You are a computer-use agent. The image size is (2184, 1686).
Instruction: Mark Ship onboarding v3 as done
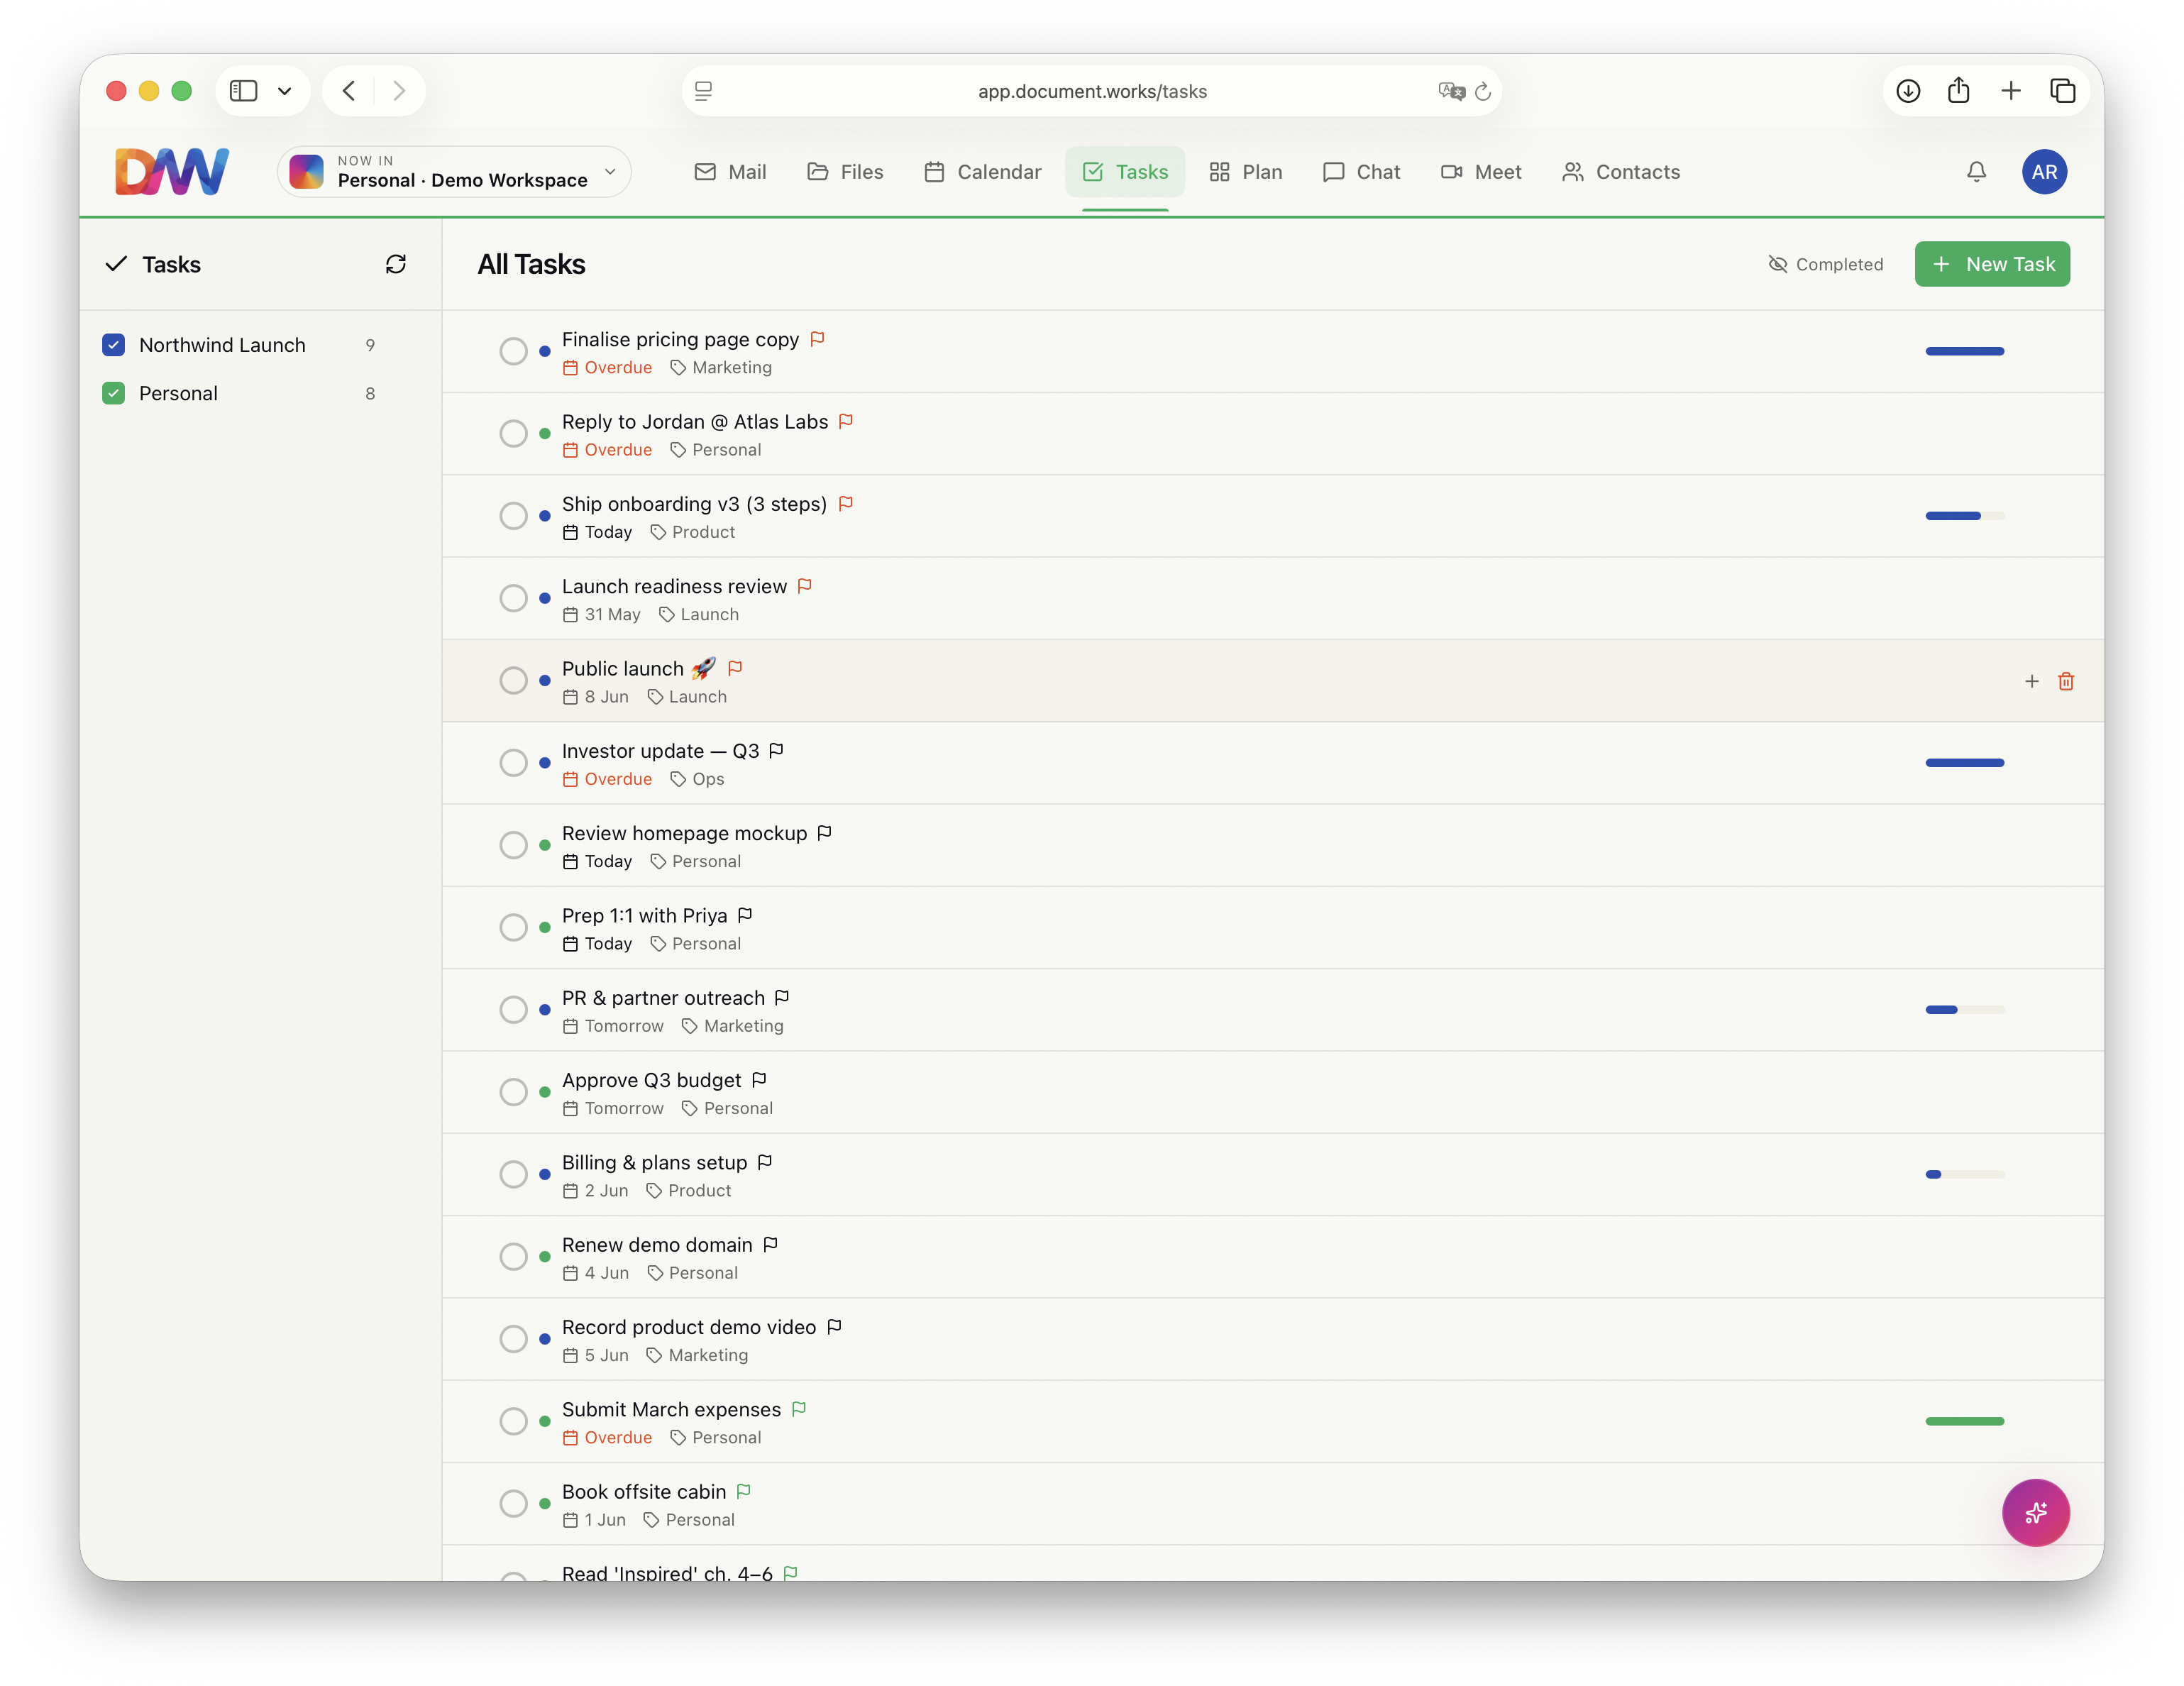tap(513, 516)
